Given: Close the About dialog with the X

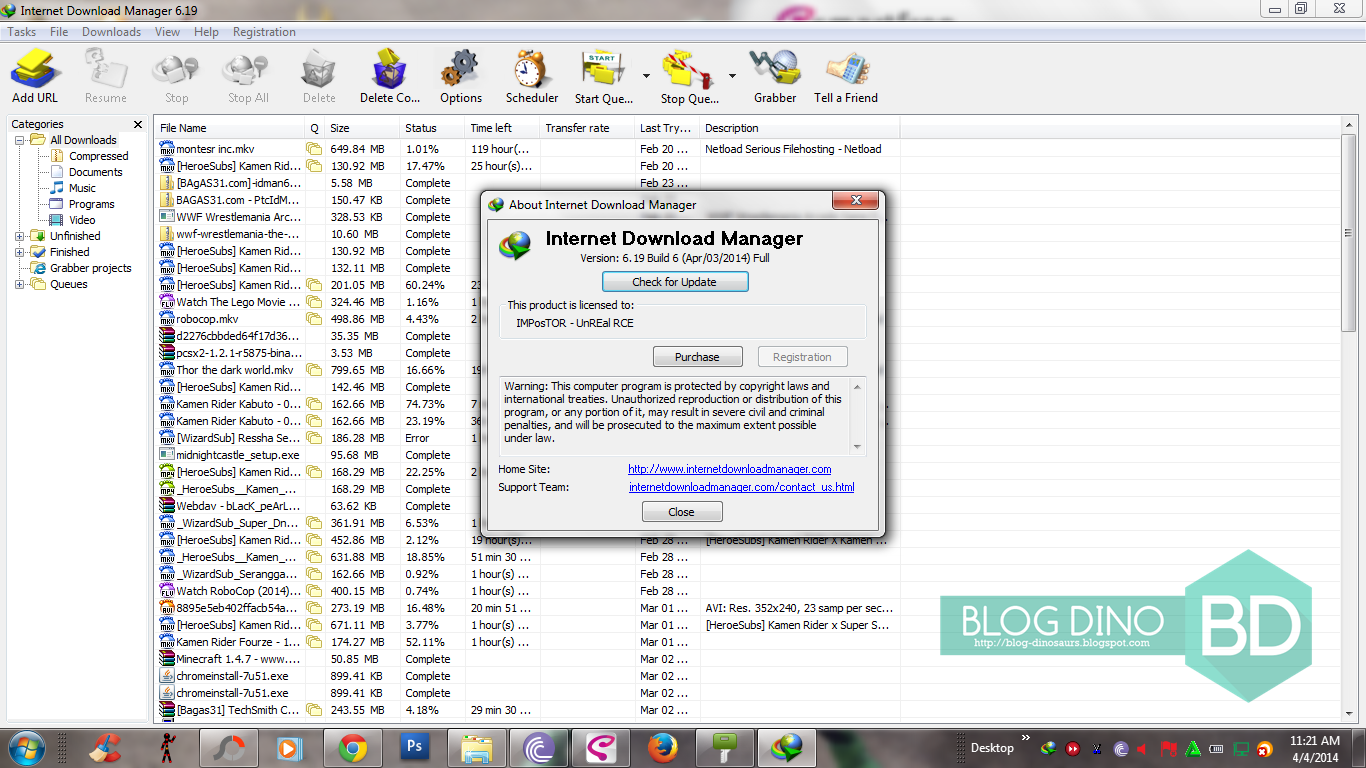Looking at the screenshot, I should point(855,202).
